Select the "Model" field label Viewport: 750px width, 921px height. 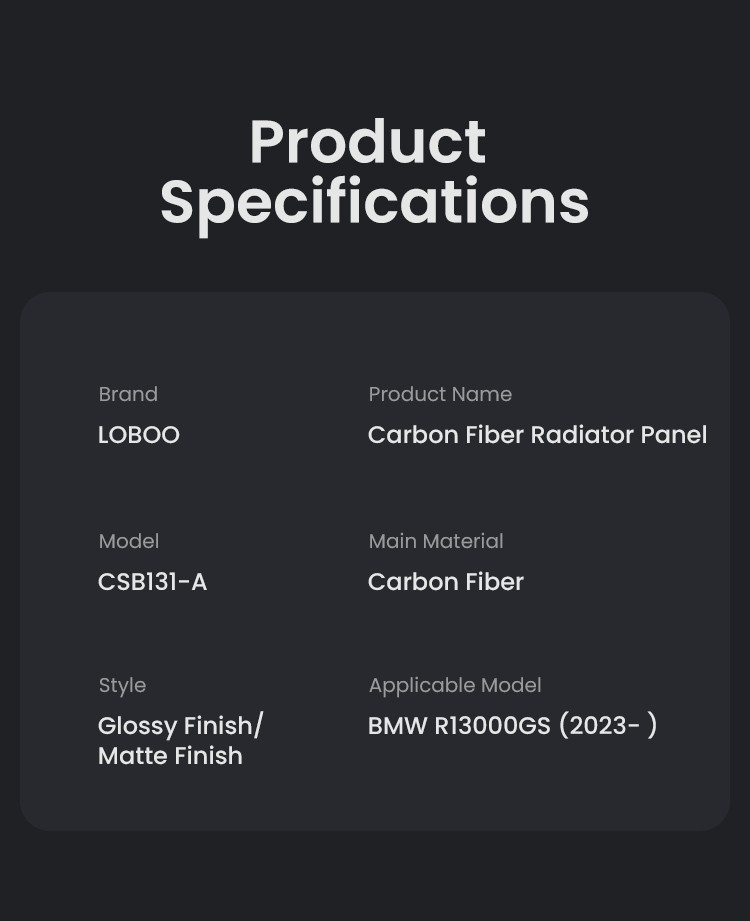point(129,541)
